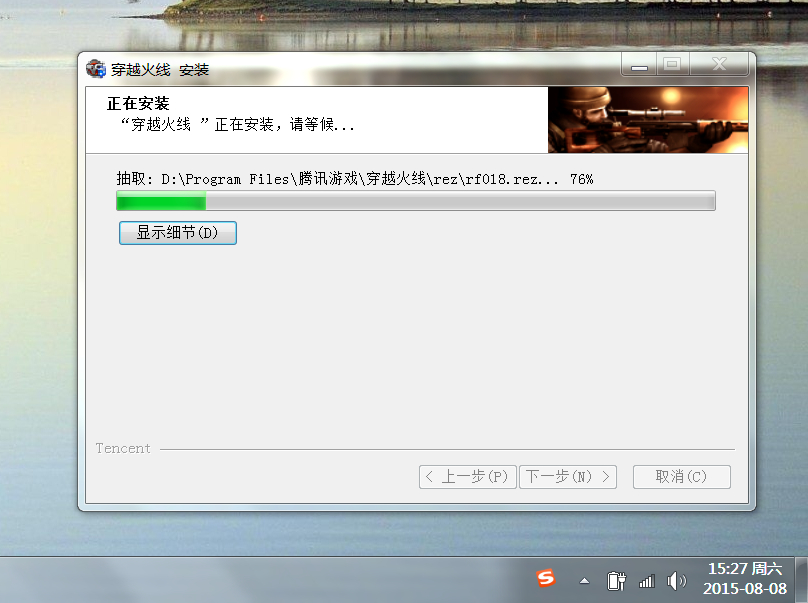Click the 2015-08-08 date text

(745, 589)
